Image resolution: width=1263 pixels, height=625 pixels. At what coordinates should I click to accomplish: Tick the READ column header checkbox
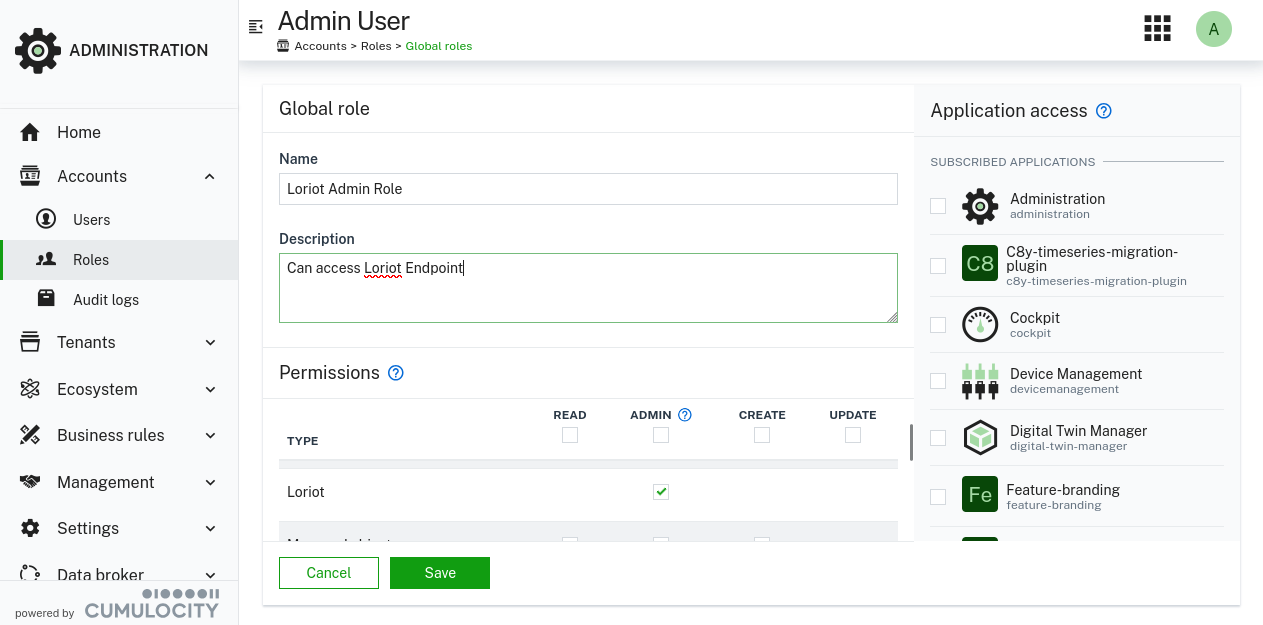pos(570,435)
